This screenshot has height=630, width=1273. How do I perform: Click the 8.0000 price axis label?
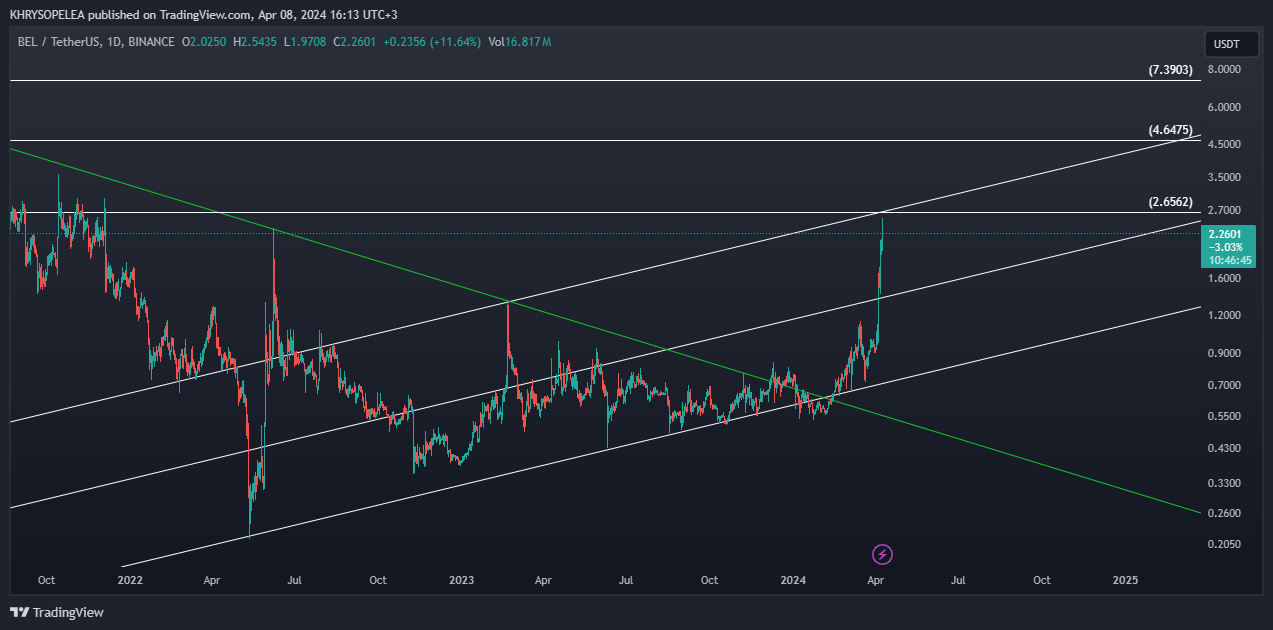(x=1225, y=69)
